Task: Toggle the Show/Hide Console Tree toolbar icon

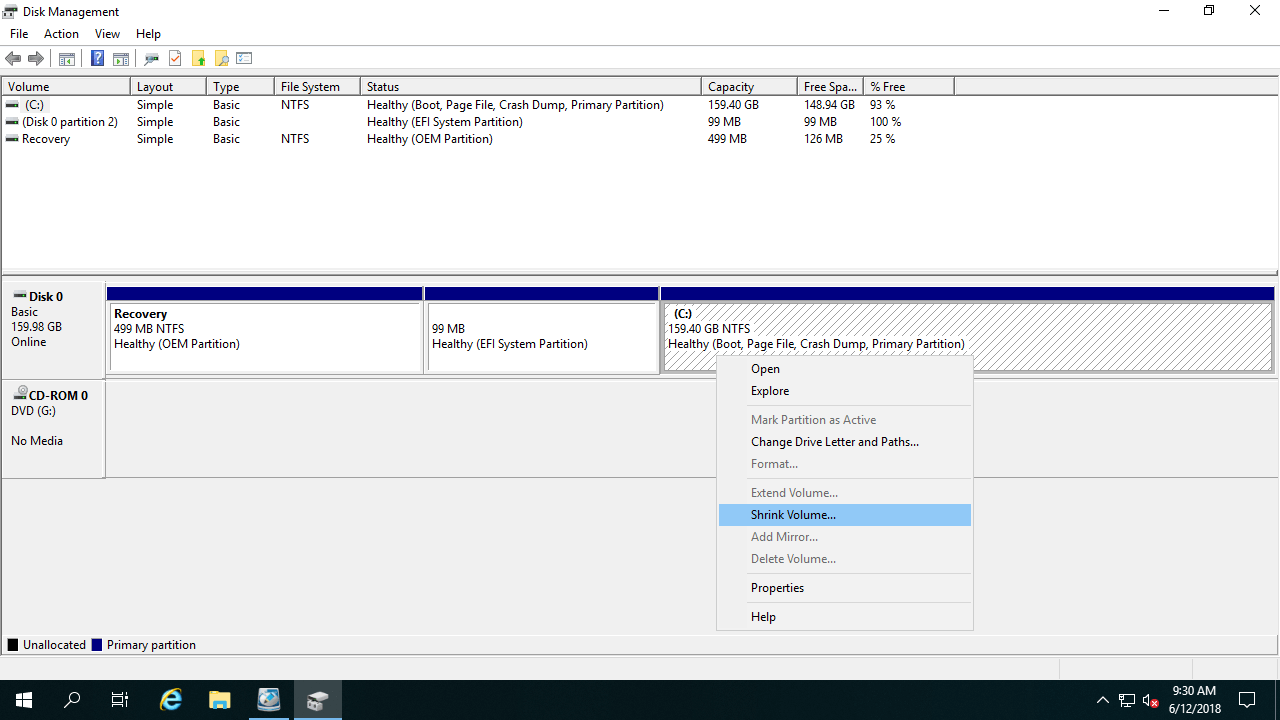Action: click(66, 58)
